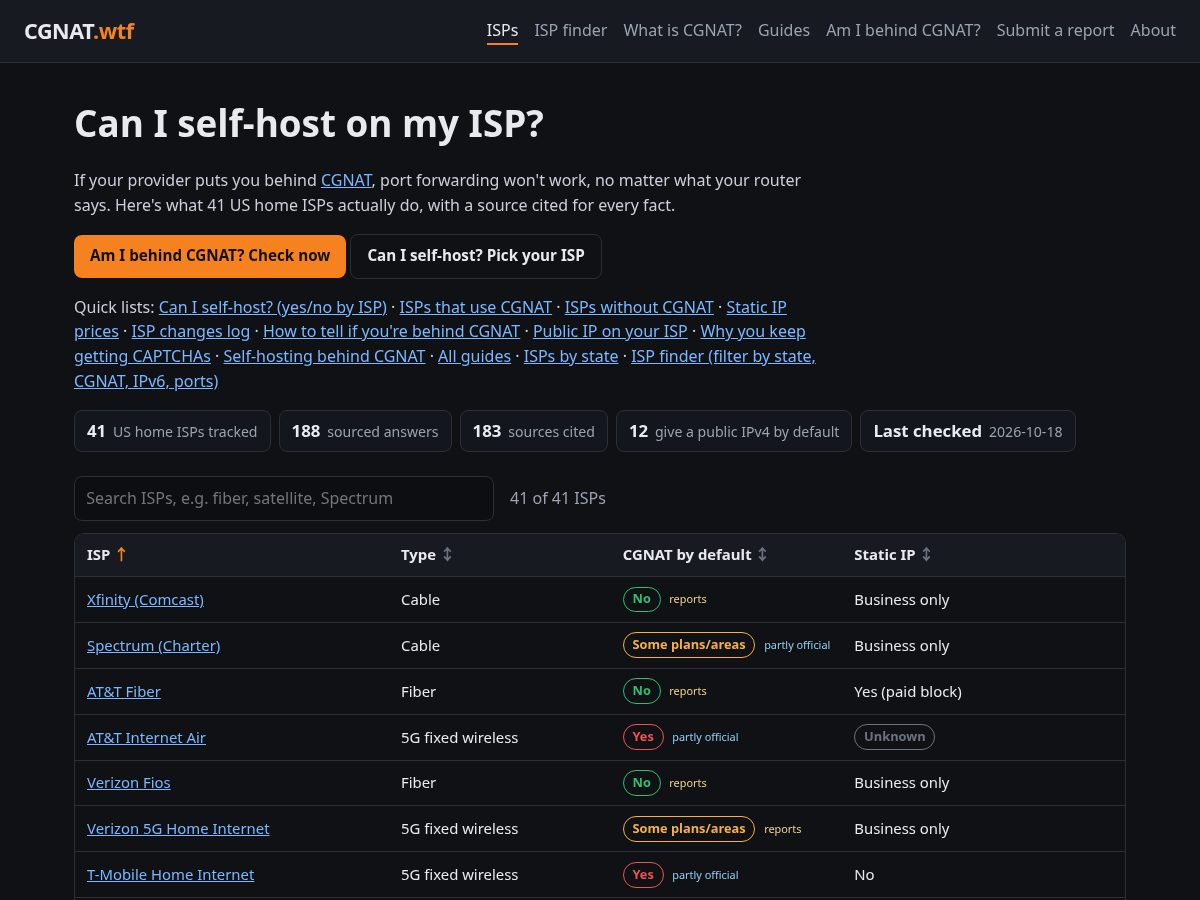Click AT&T Fiber row Fiber type cell
This screenshot has width=1200, height=900.
418,692
